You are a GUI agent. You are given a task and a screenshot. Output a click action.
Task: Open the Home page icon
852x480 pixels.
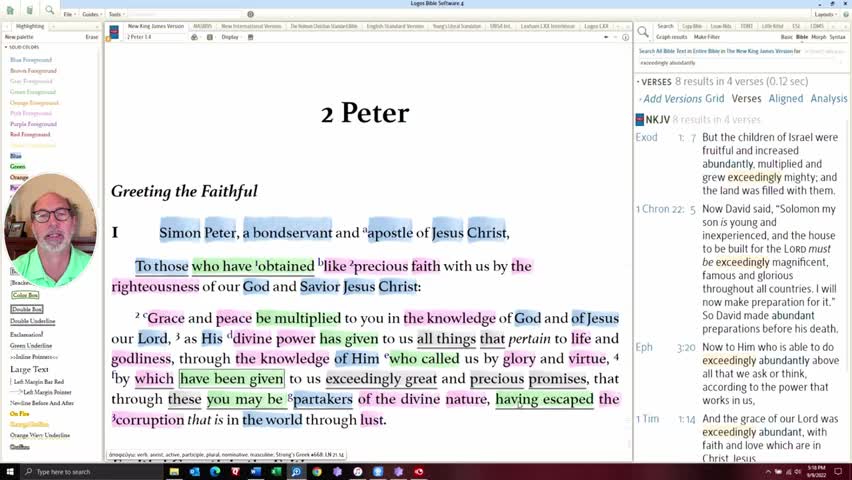10,10
